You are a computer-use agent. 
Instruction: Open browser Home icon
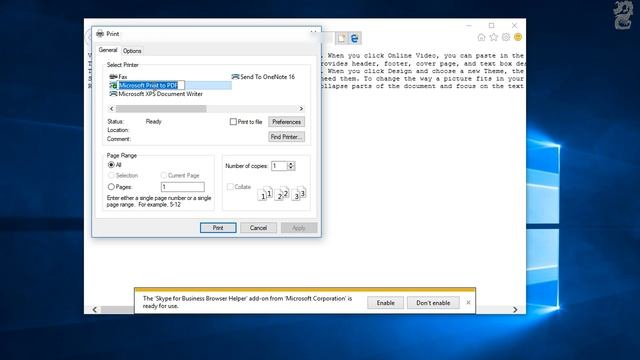481,38
